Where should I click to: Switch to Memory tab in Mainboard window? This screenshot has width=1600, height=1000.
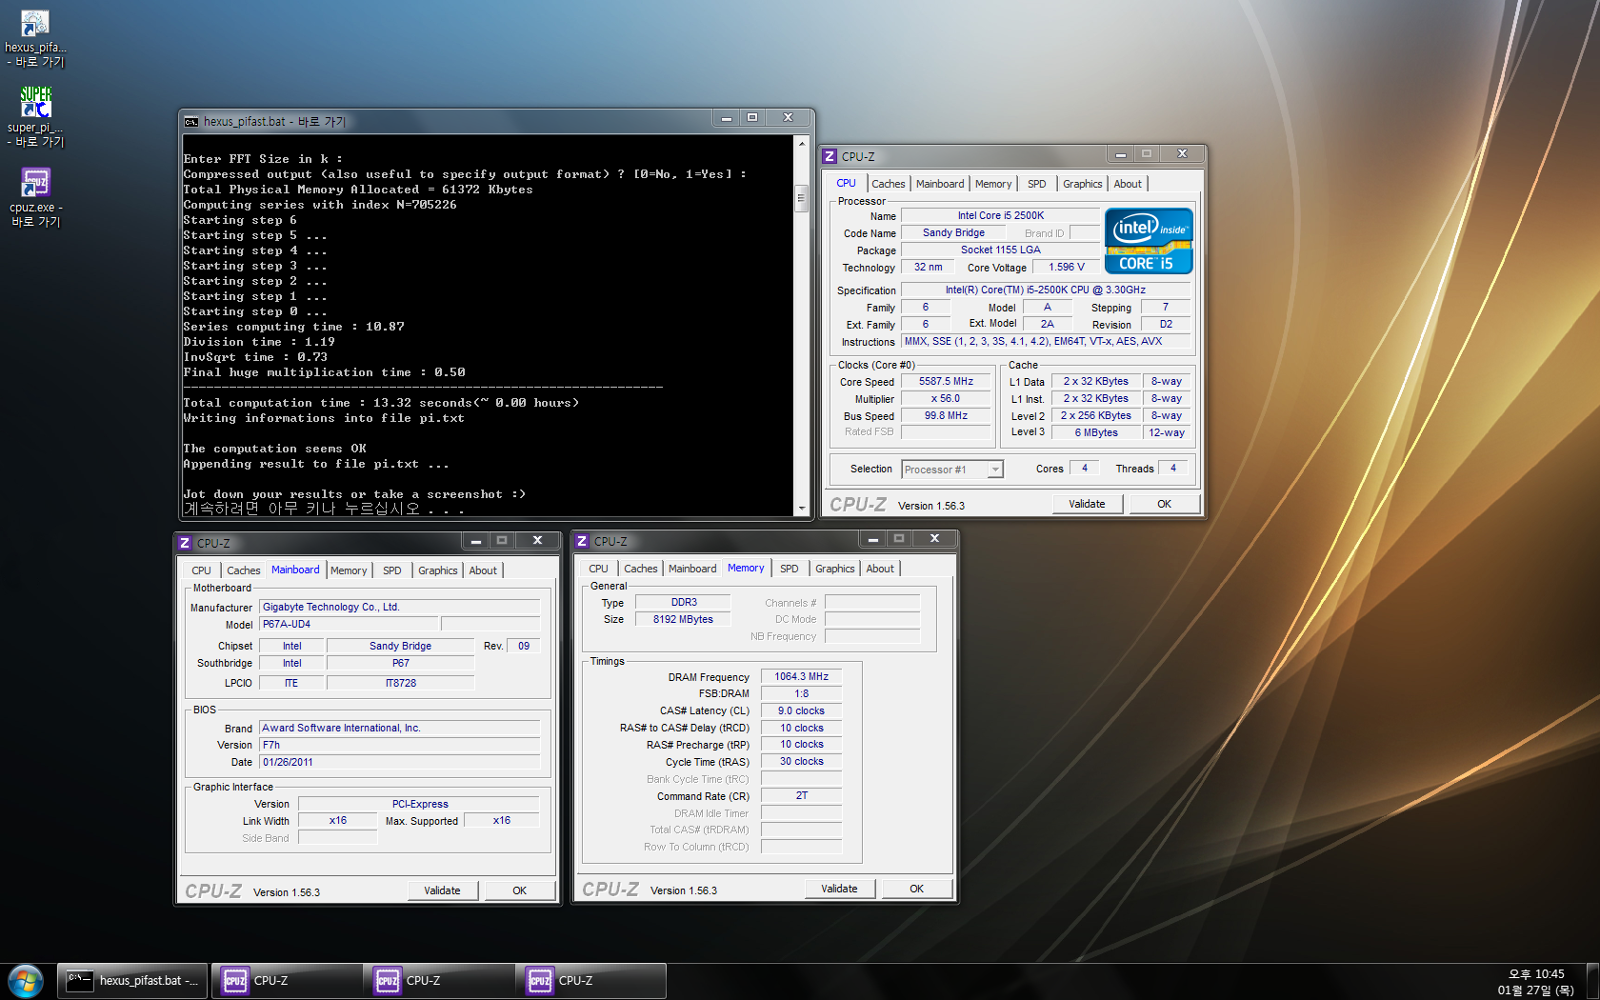tap(348, 571)
